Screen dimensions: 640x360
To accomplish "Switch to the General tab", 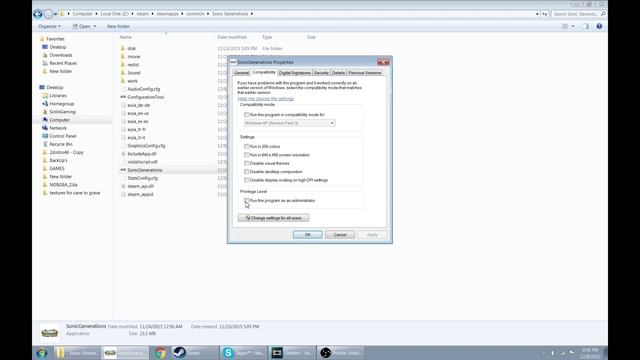I will [241, 73].
